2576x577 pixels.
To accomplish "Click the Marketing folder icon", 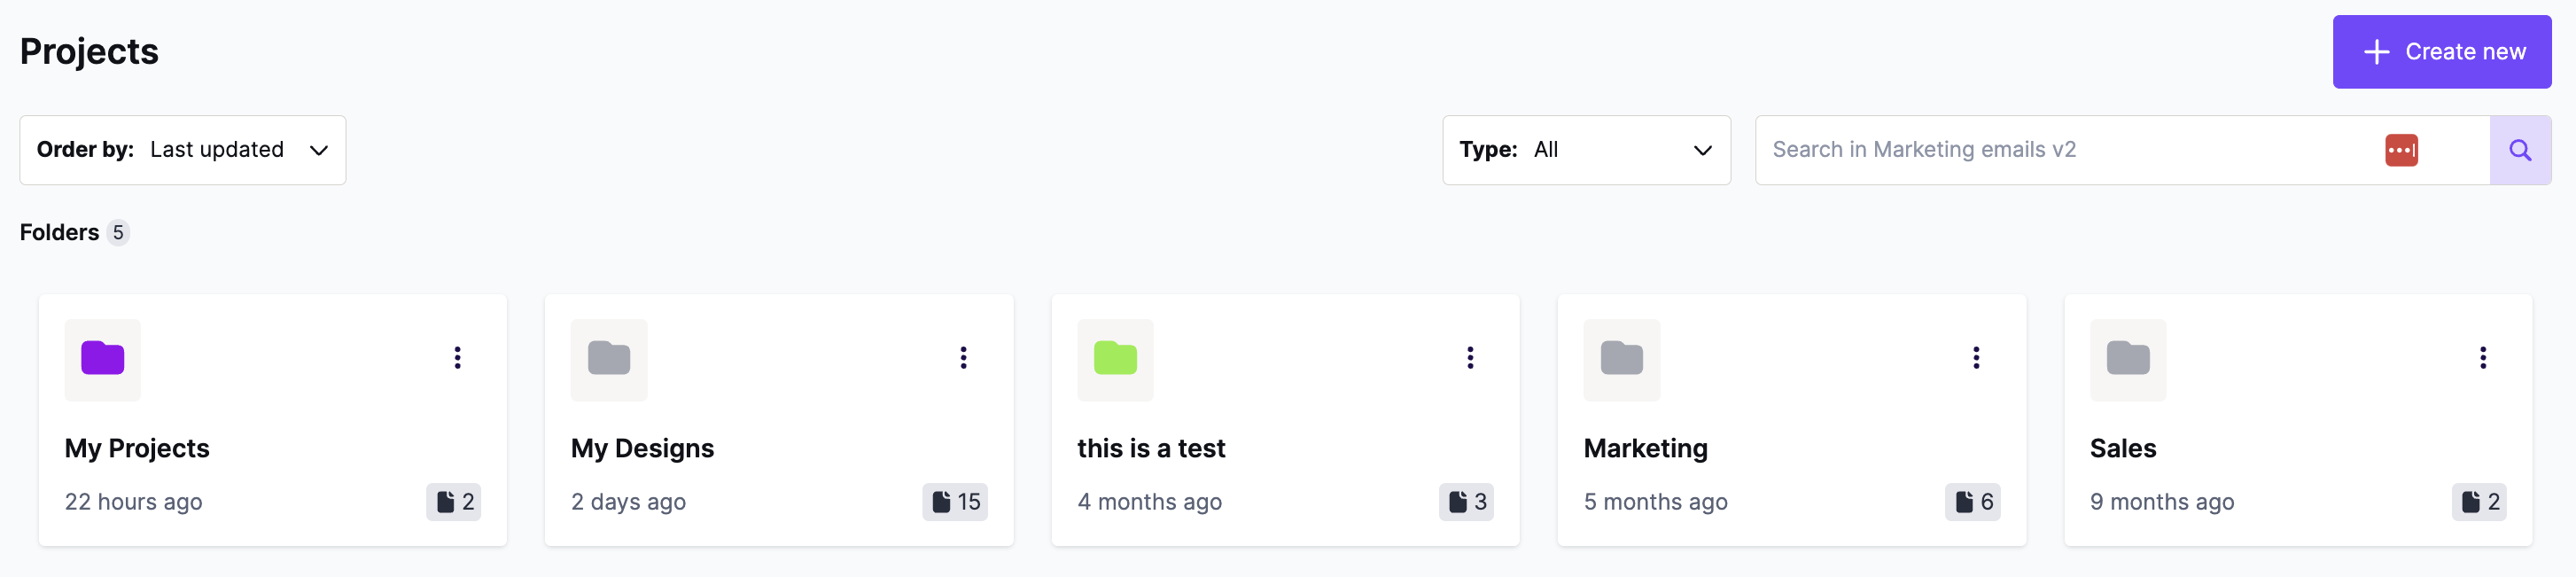I will tap(1622, 358).
